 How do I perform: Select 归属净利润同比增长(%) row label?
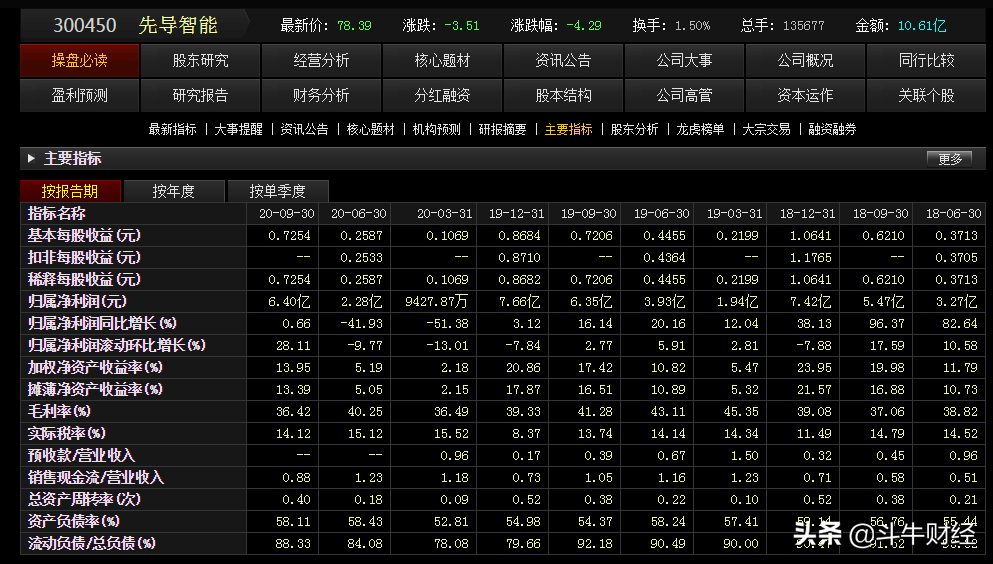coord(102,323)
